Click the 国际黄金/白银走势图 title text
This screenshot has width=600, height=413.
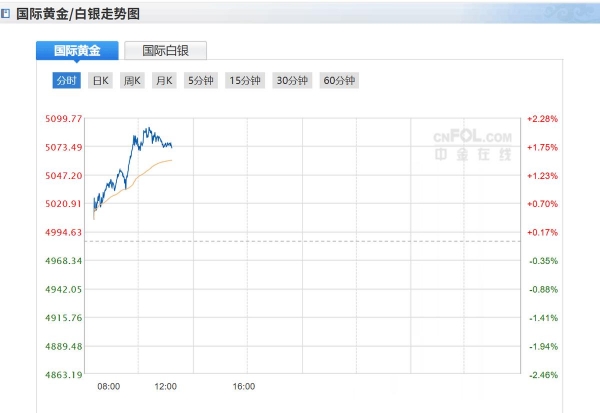78,14
